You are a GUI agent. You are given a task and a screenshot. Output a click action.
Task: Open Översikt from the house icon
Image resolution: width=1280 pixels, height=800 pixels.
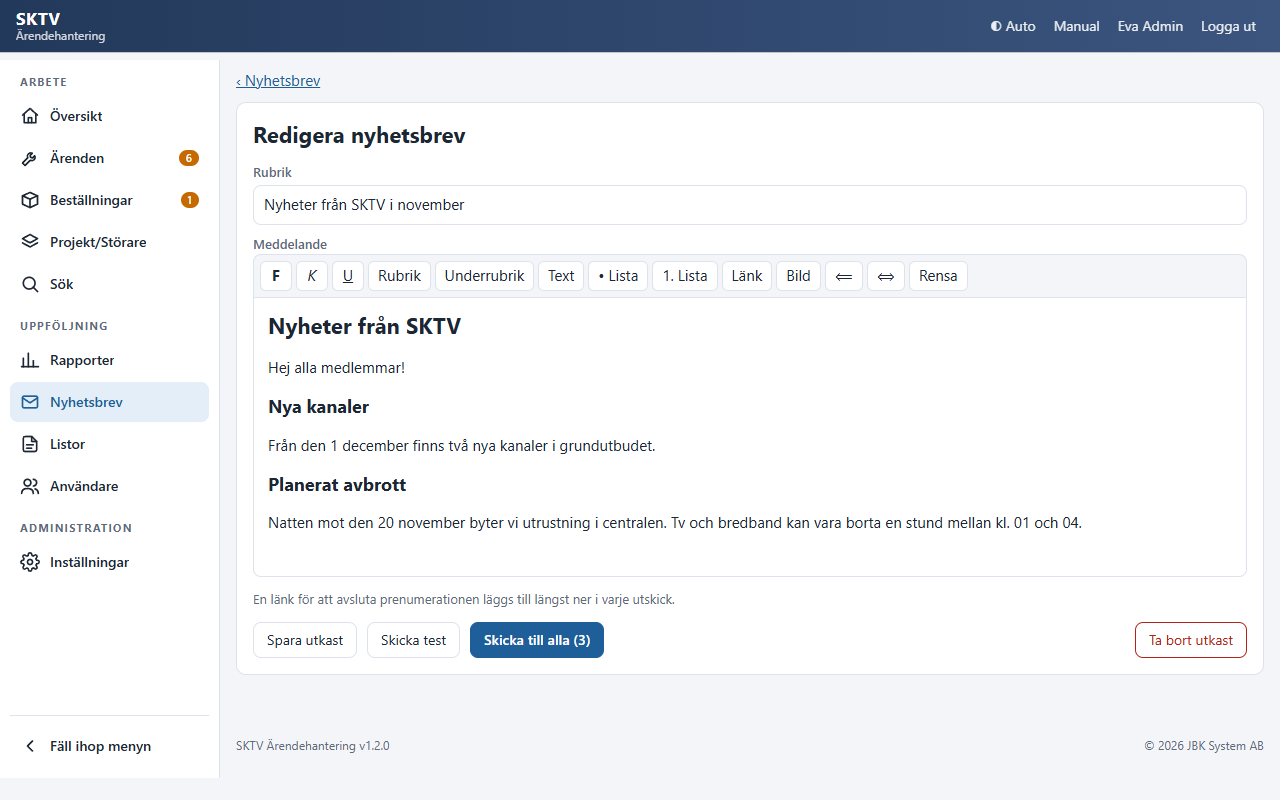pyautogui.click(x=30, y=116)
